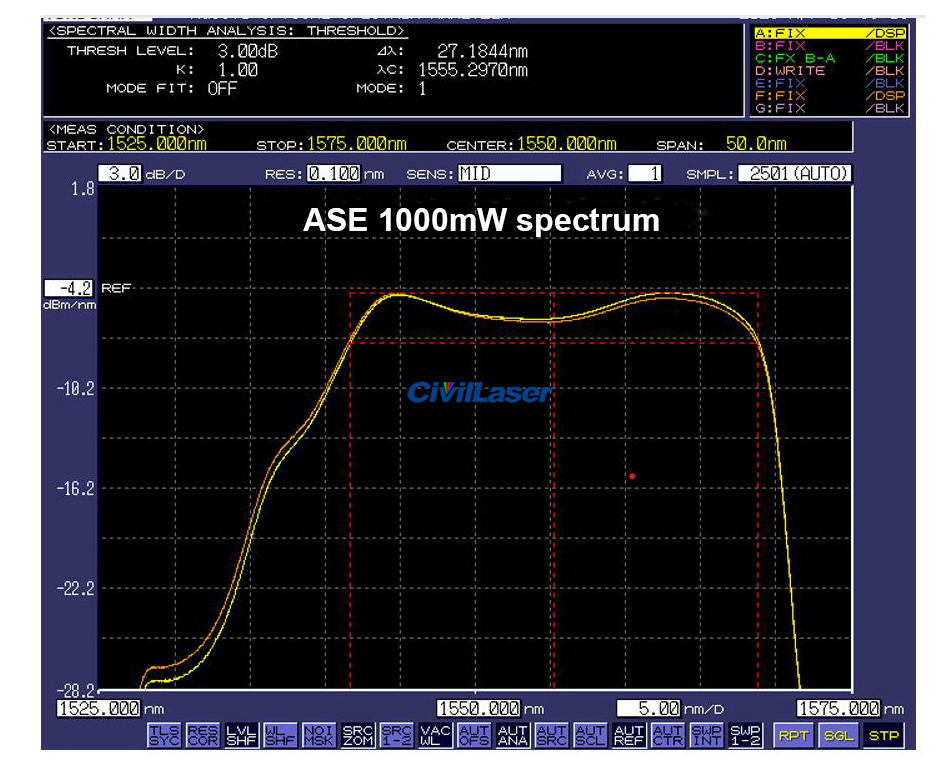Edit the 1550.000 nm center axis field
Screen dimensions: 946x782
coord(479,708)
